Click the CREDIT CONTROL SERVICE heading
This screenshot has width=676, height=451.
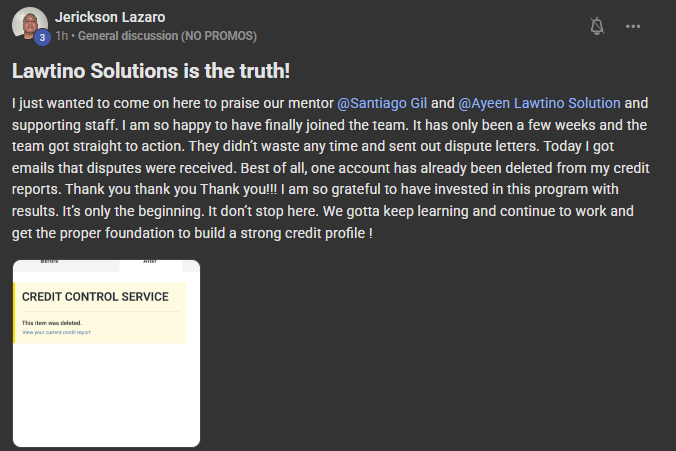tap(95, 297)
